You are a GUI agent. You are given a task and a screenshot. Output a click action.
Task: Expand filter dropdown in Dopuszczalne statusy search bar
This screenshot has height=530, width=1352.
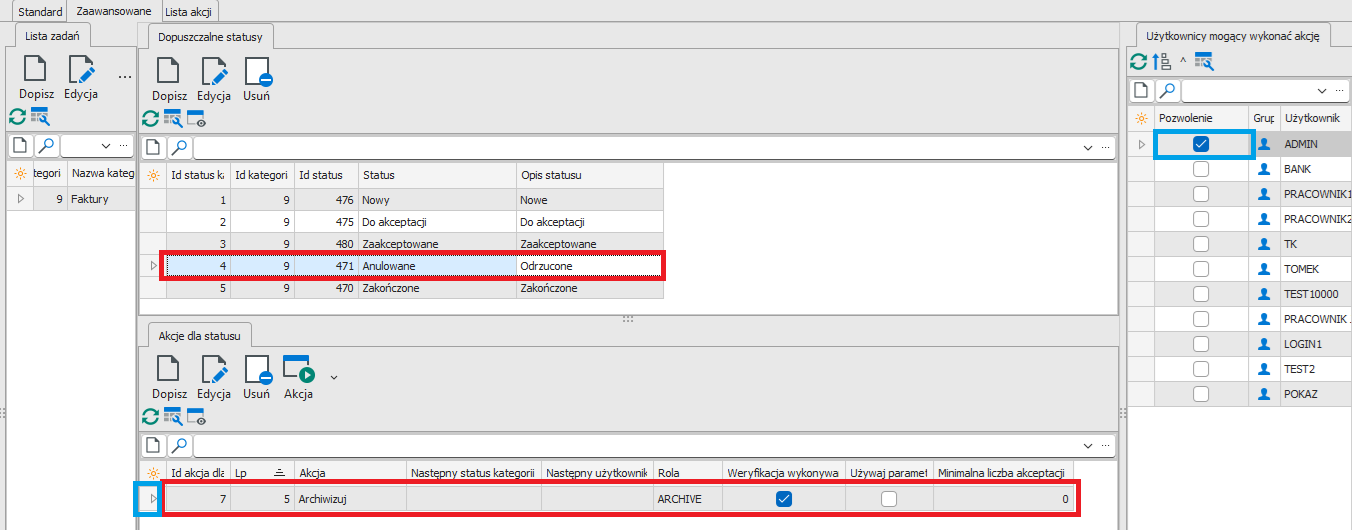pos(1088,148)
